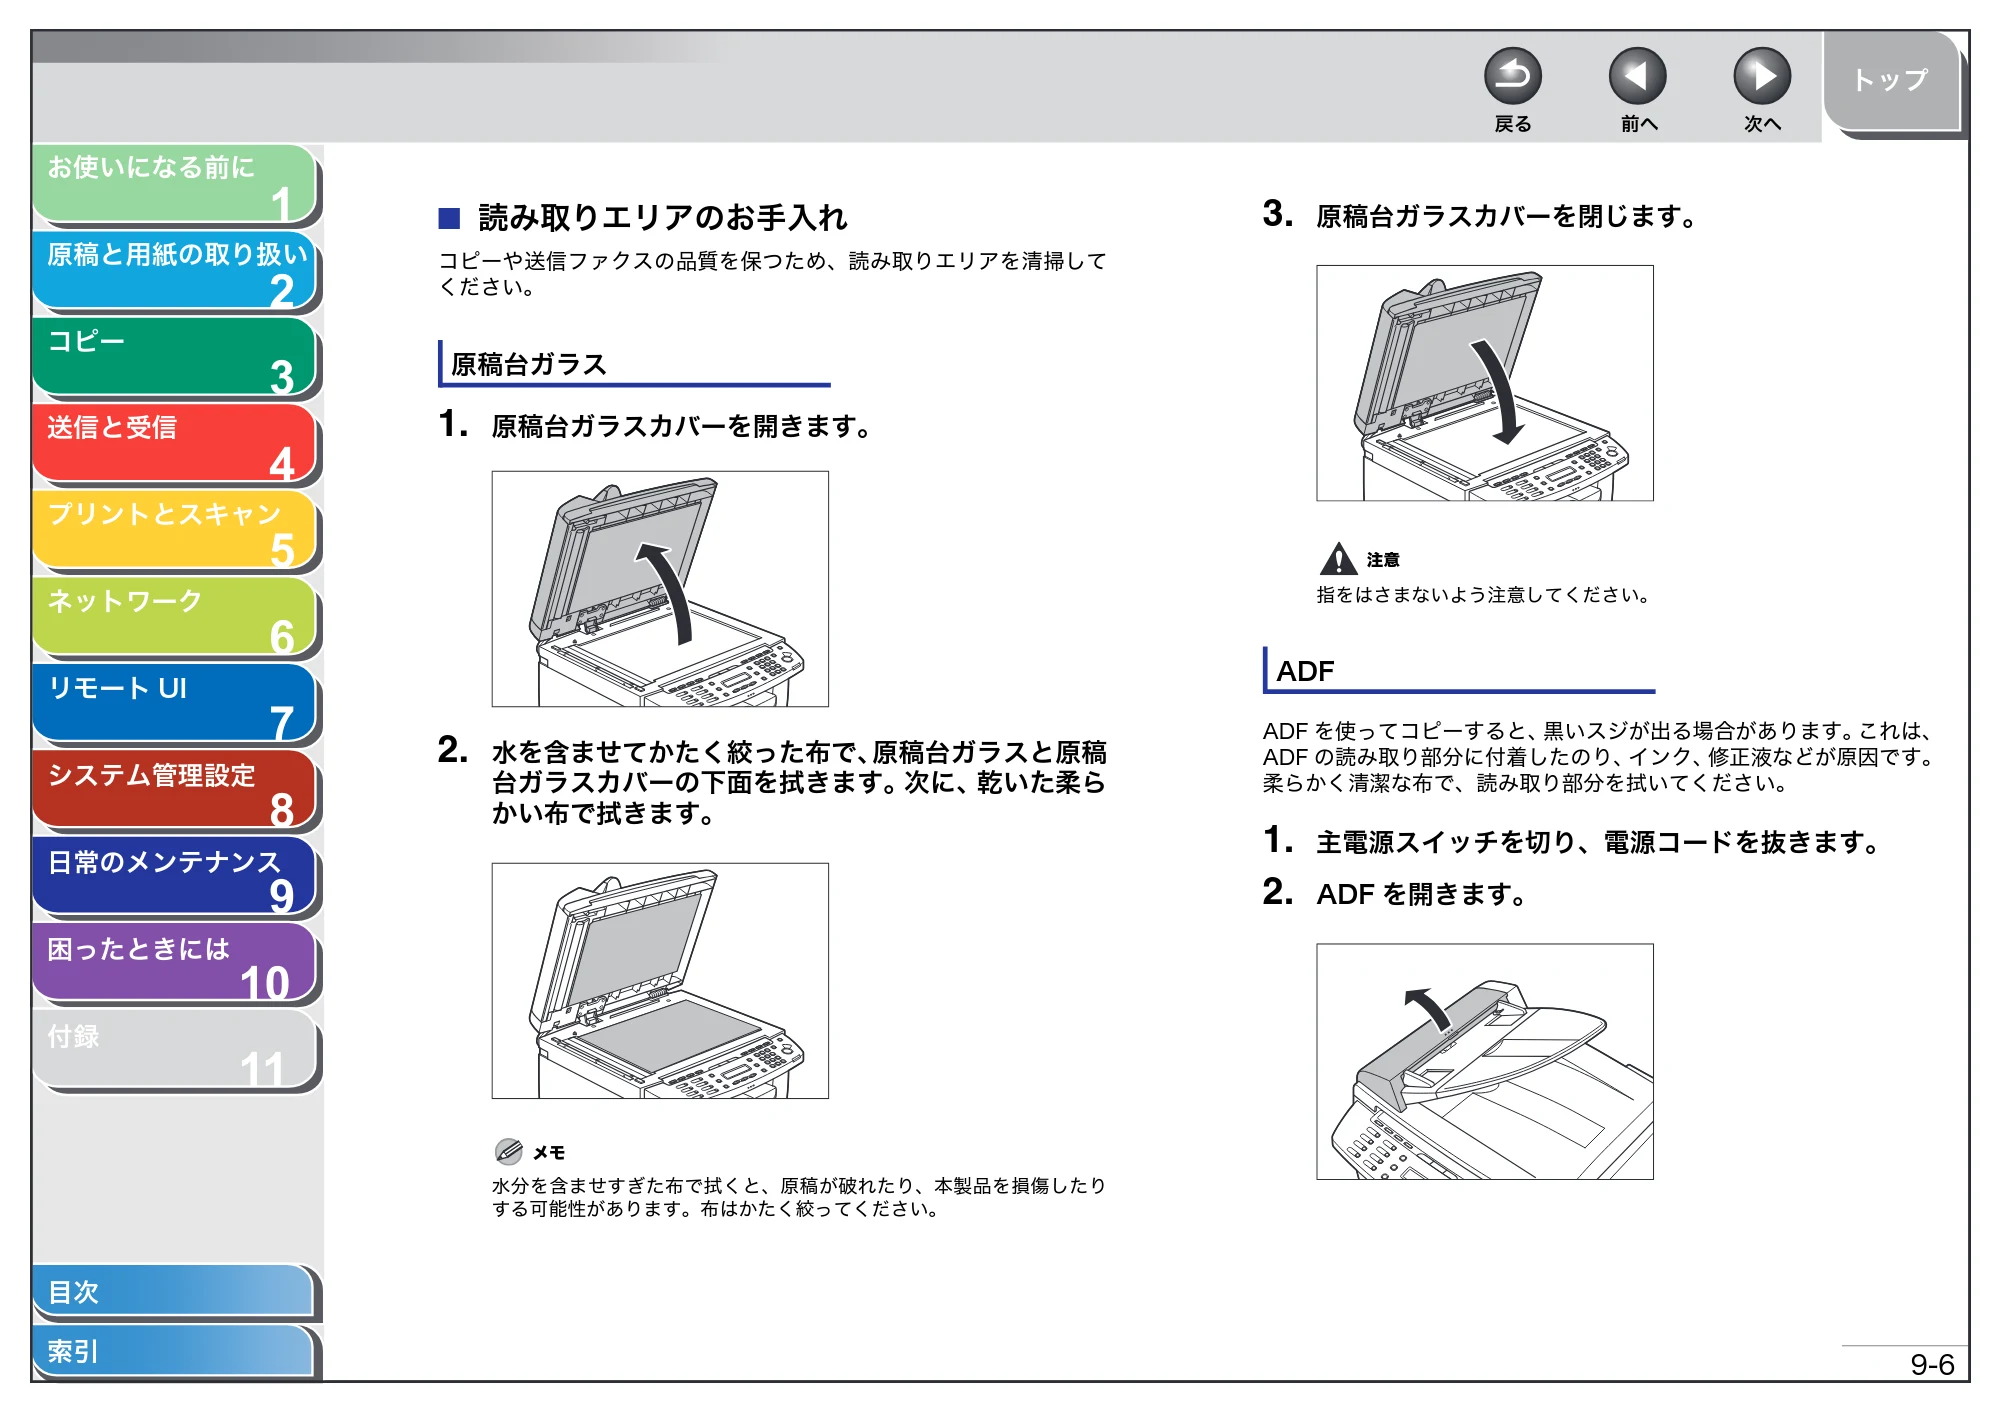2000x1414 pixels.
Task: Open chapter 2 原稿と用紙の取り扱い
Action: point(175,271)
